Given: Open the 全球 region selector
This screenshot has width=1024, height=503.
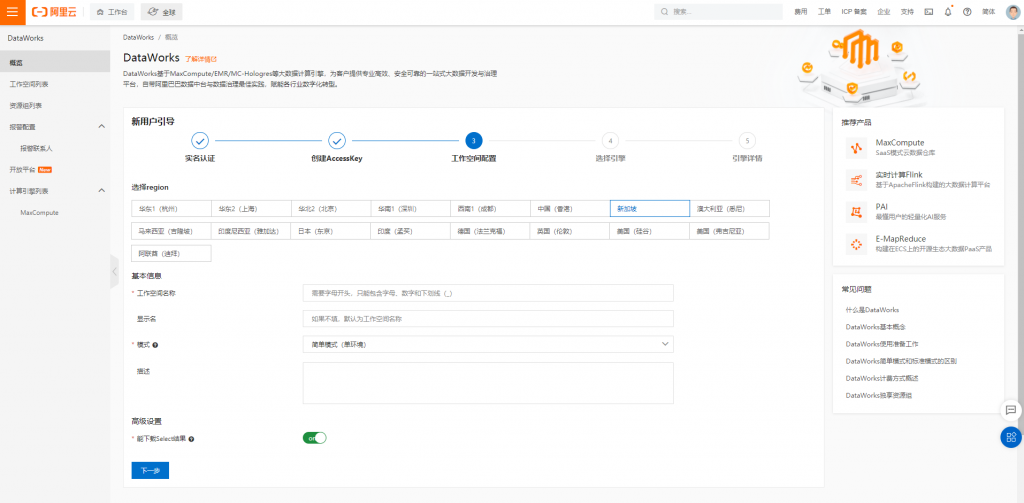Looking at the screenshot, I should (161, 12).
